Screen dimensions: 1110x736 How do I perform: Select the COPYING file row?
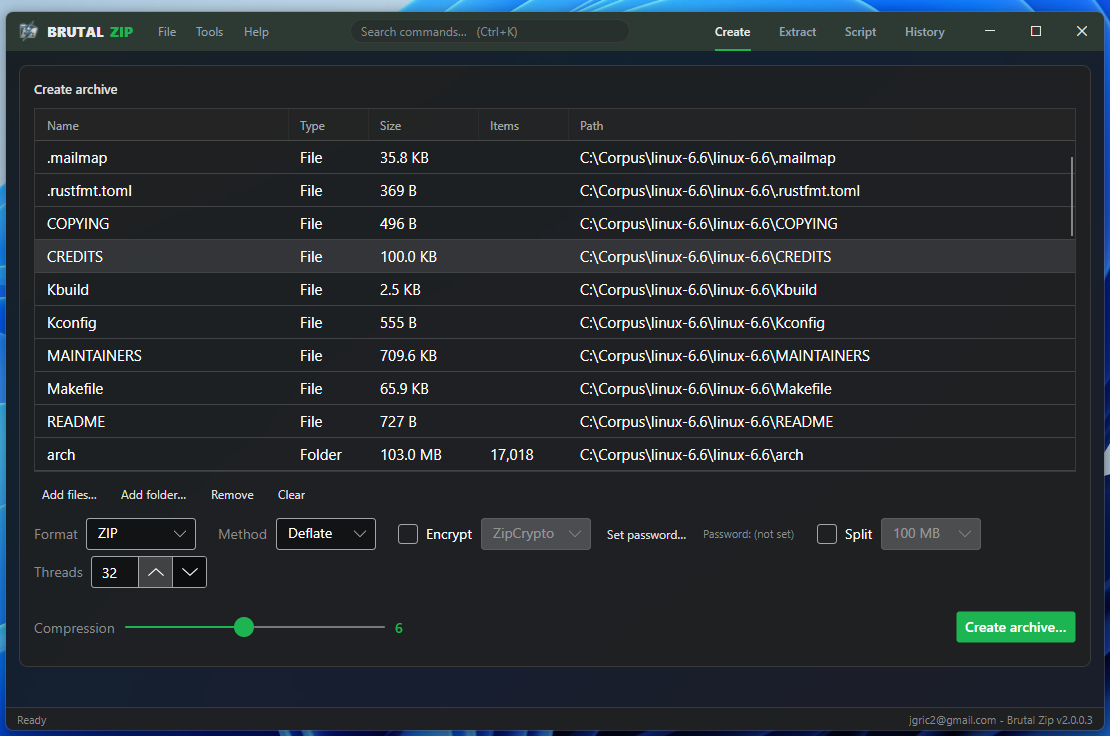coord(554,224)
